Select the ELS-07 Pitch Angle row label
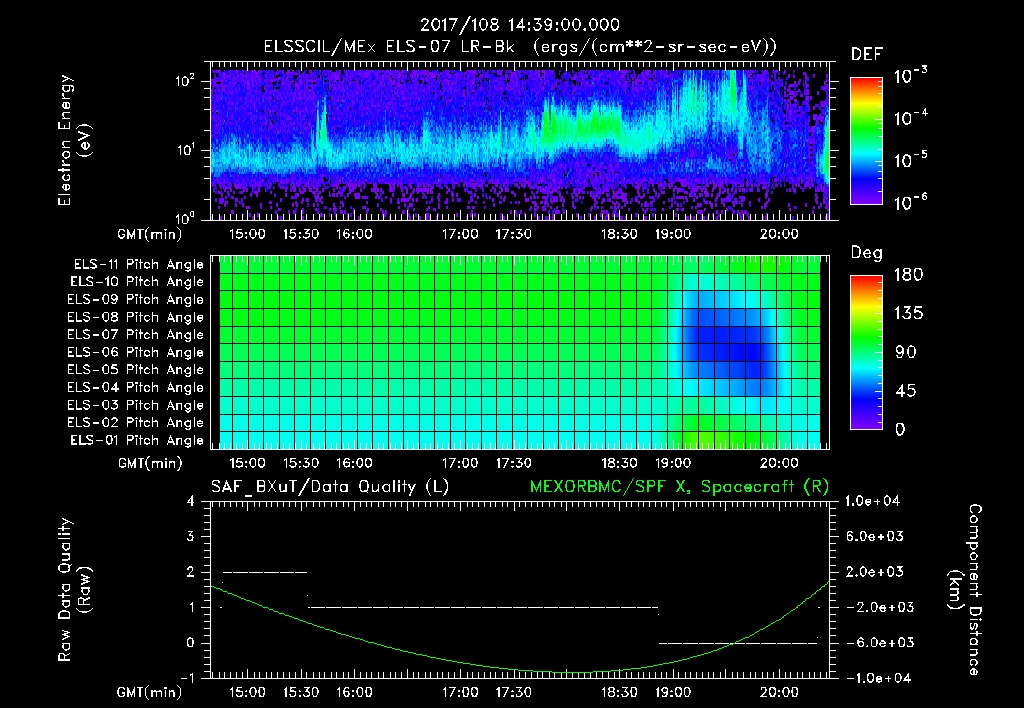Viewport: 1024px width, 708px height. click(x=136, y=334)
